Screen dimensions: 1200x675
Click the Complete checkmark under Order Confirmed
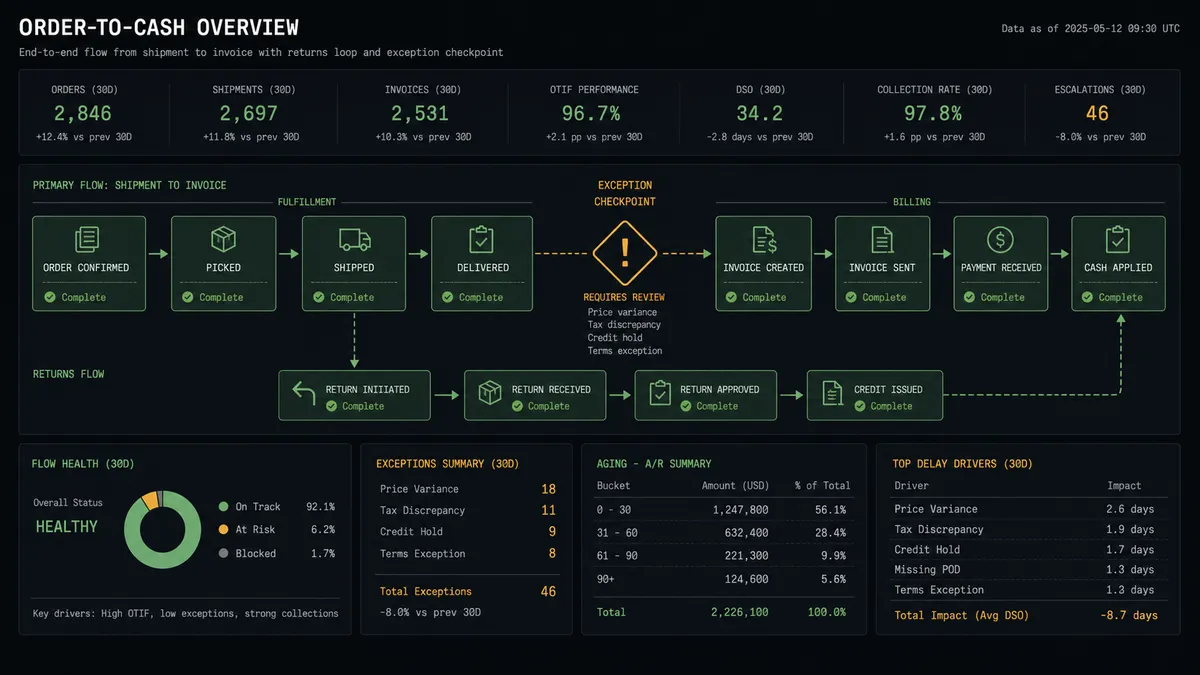[50, 297]
